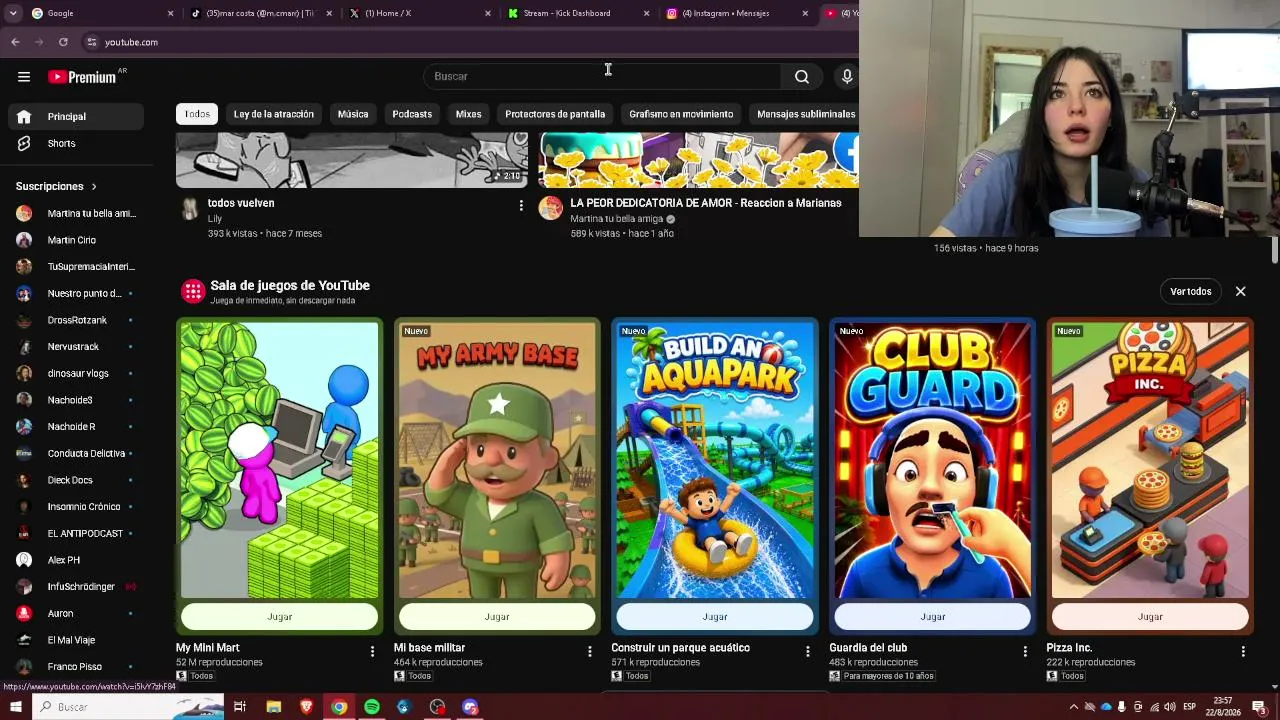Select the "Mixes" filter chip

pyautogui.click(x=468, y=114)
